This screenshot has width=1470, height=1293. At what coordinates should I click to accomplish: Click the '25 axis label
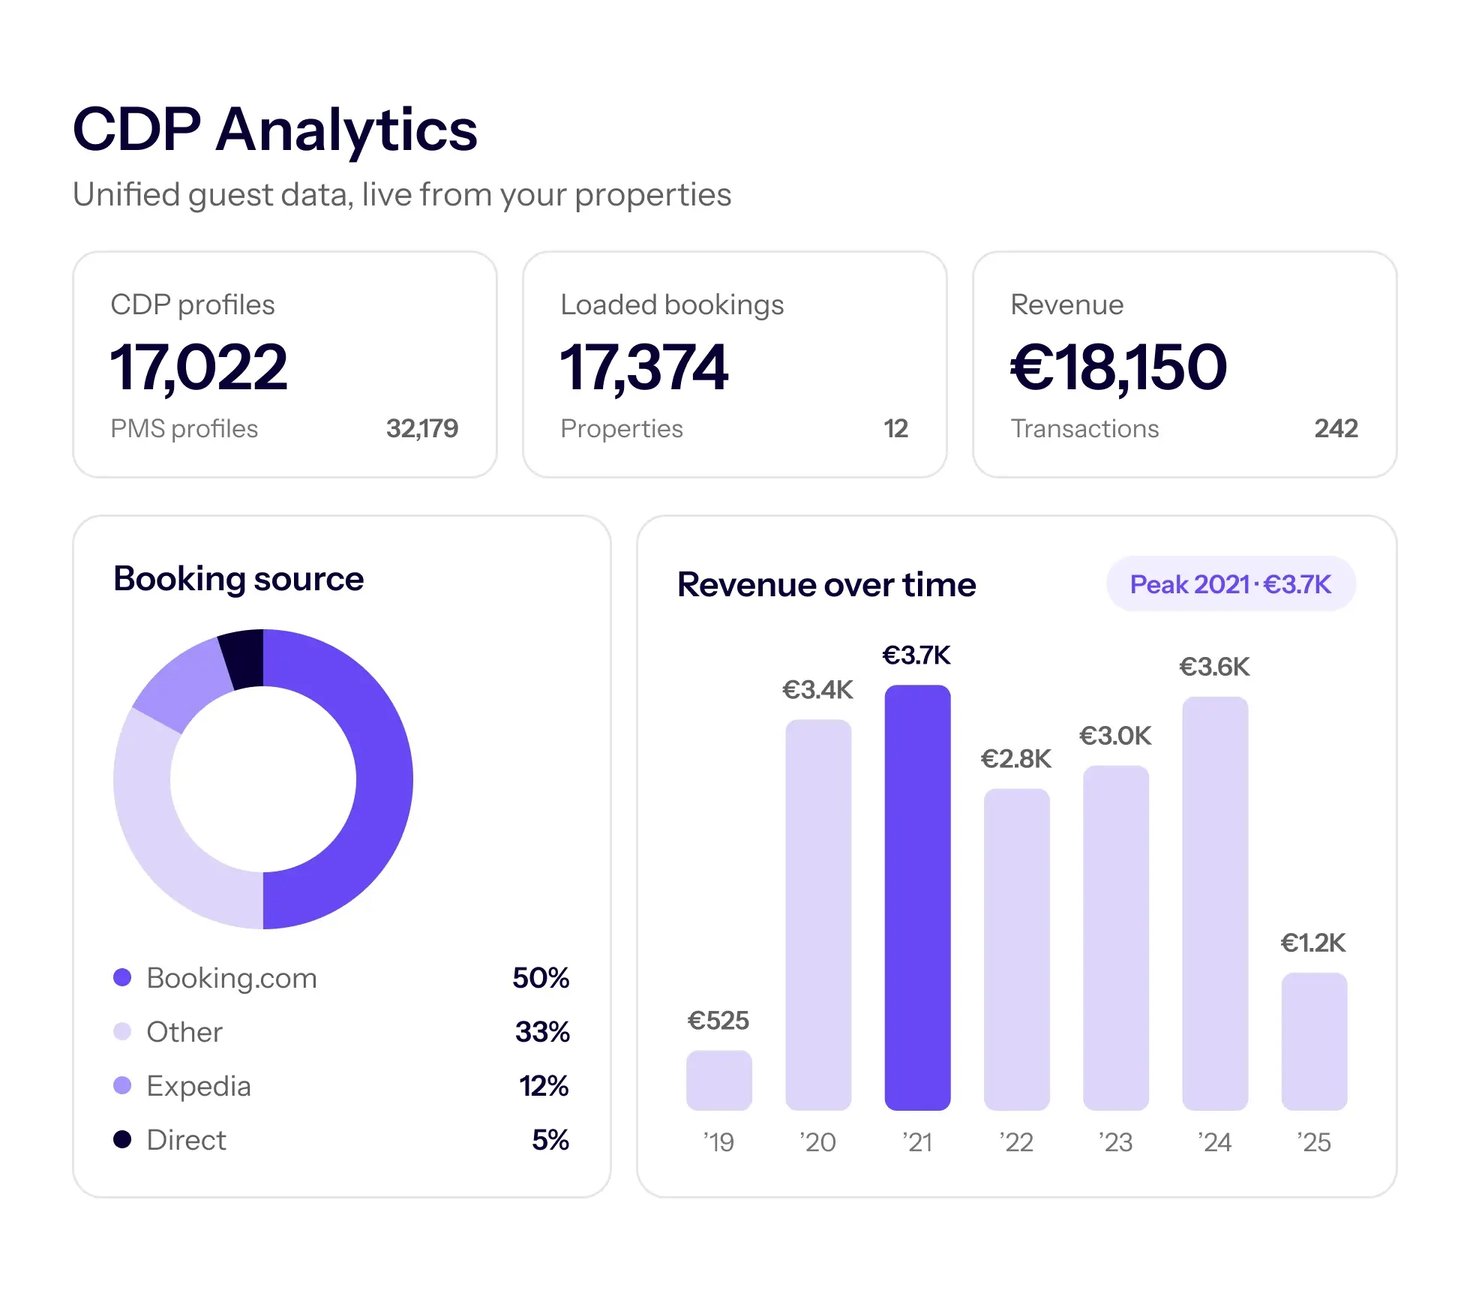click(1314, 1142)
